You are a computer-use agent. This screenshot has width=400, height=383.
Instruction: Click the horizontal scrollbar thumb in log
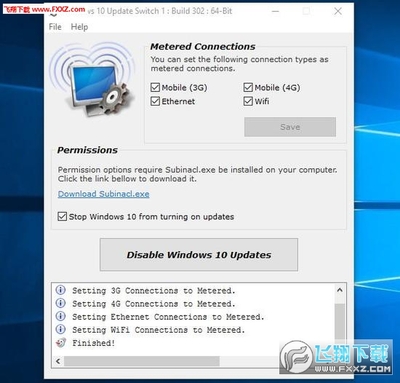click(x=142, y=361)
